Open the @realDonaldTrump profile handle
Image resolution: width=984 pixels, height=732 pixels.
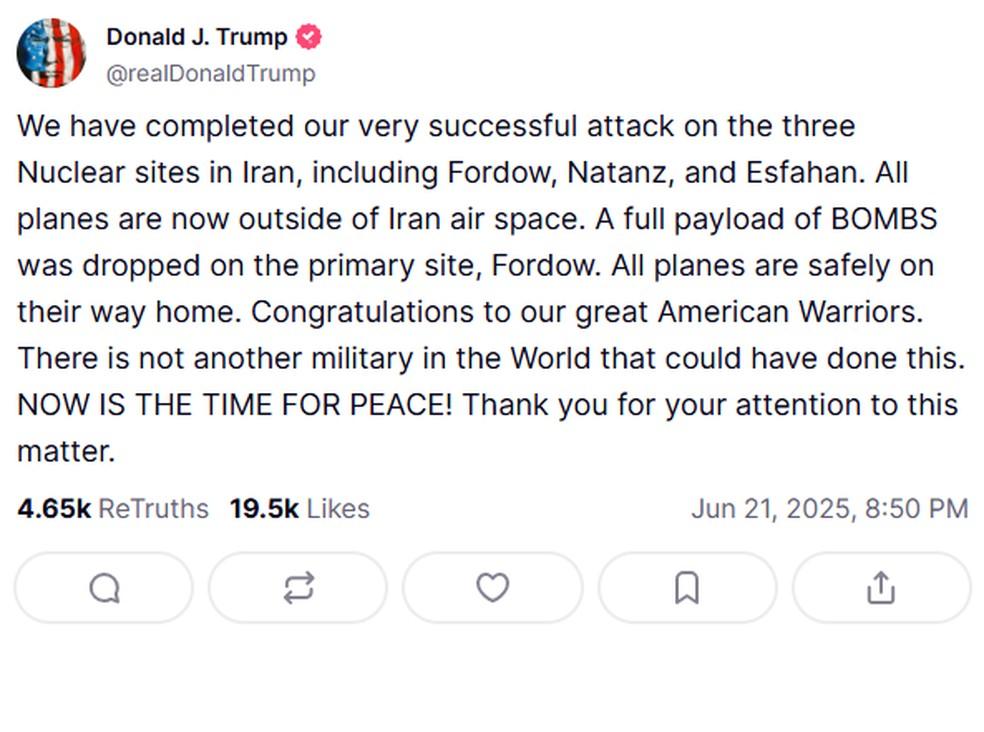tap(211, 73)
